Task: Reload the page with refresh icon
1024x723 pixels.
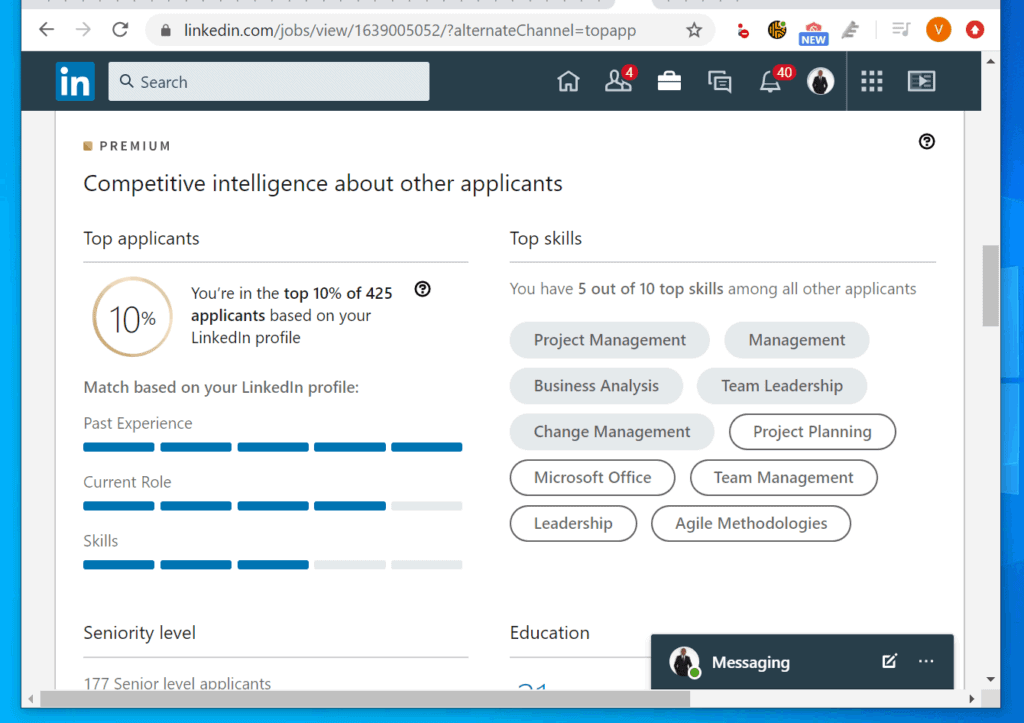Action: [x=120, y=29]
